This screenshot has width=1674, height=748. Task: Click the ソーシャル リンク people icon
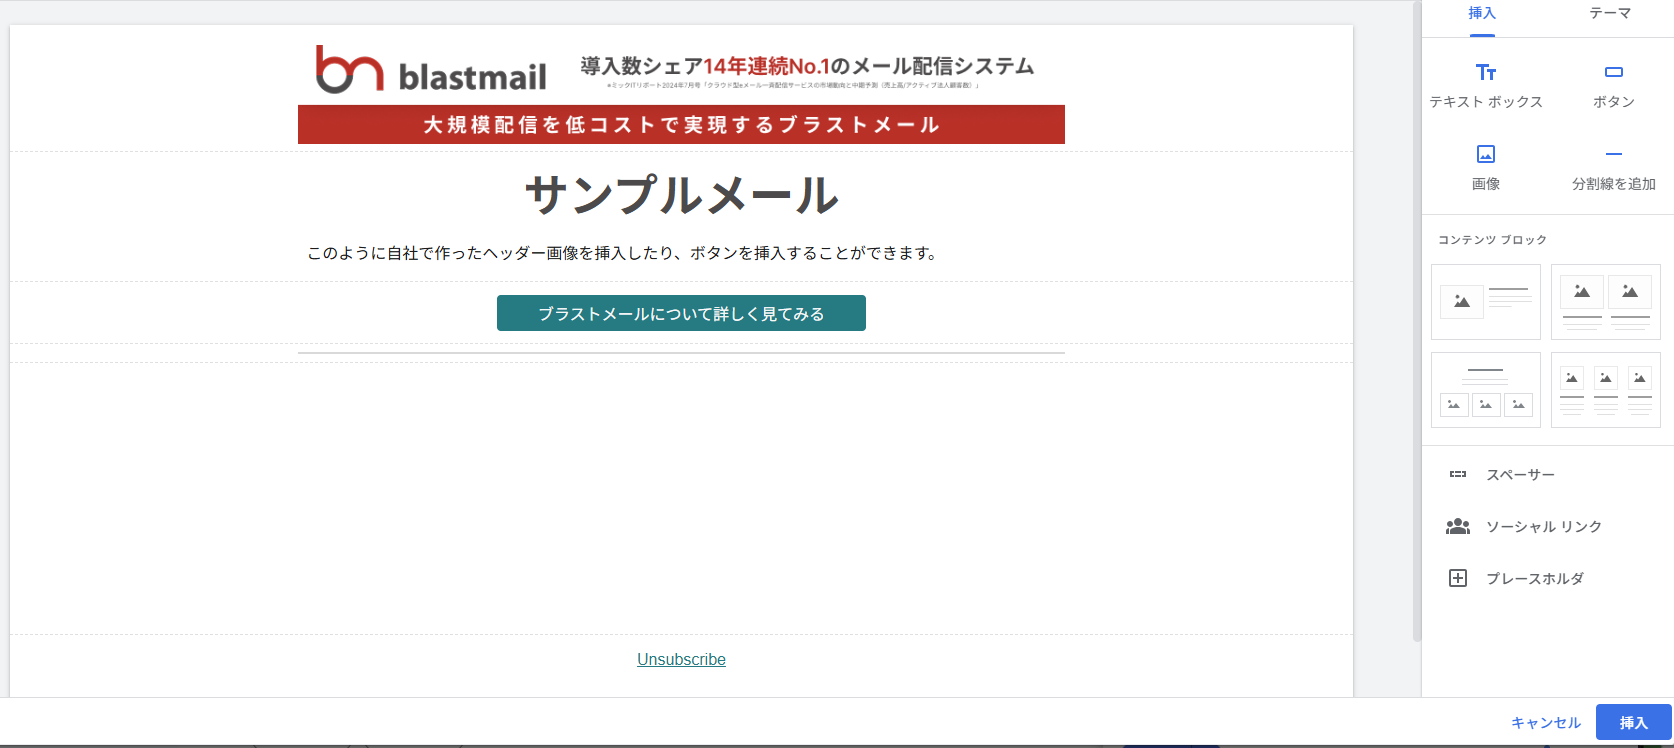pos(1458,526)
